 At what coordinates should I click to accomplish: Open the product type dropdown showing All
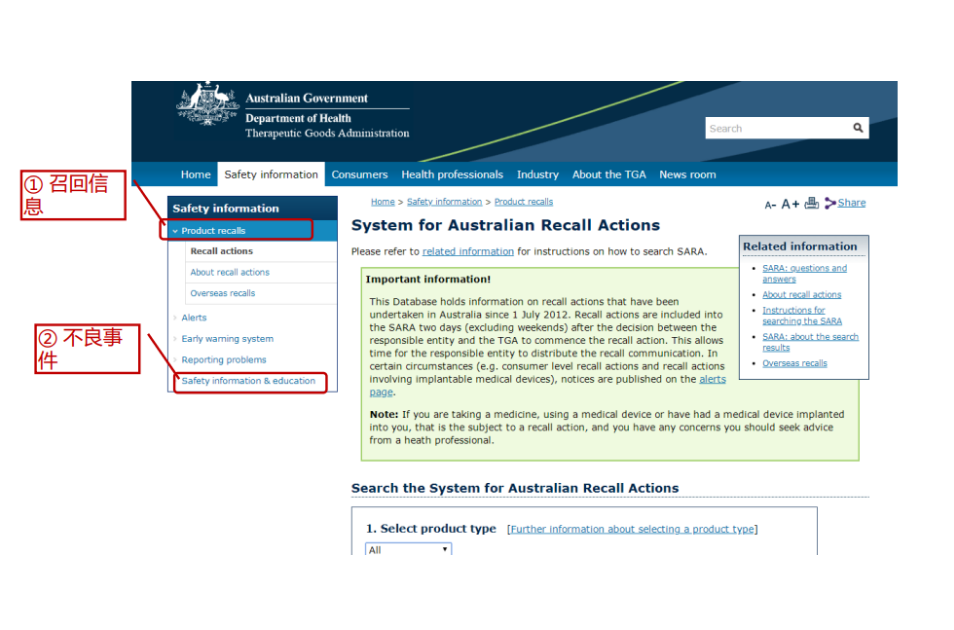[408, 549]
